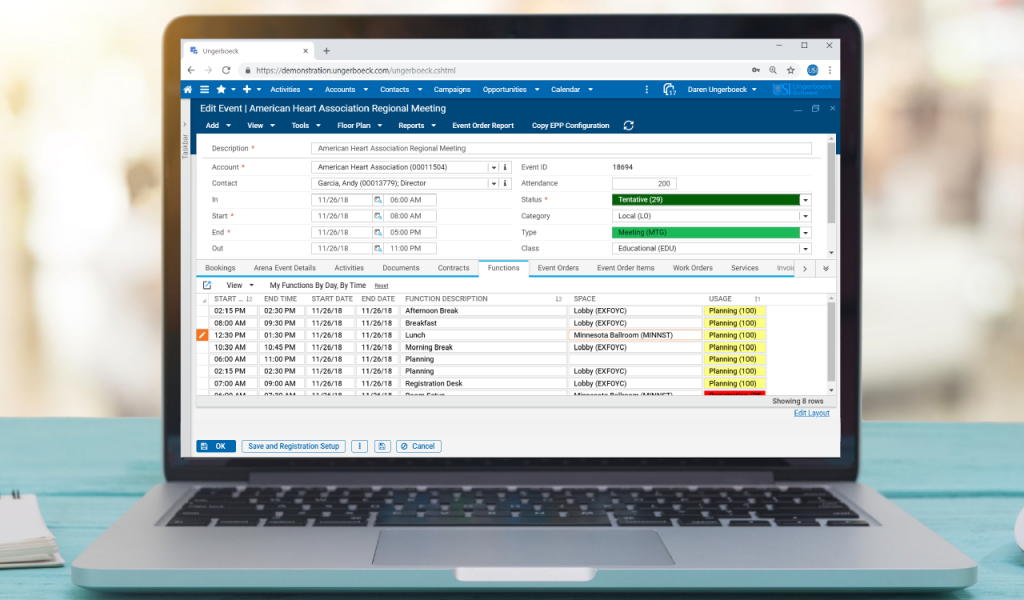
Task: Click the refresh icon beside Copy EPP Configuration
Action: 628,126
